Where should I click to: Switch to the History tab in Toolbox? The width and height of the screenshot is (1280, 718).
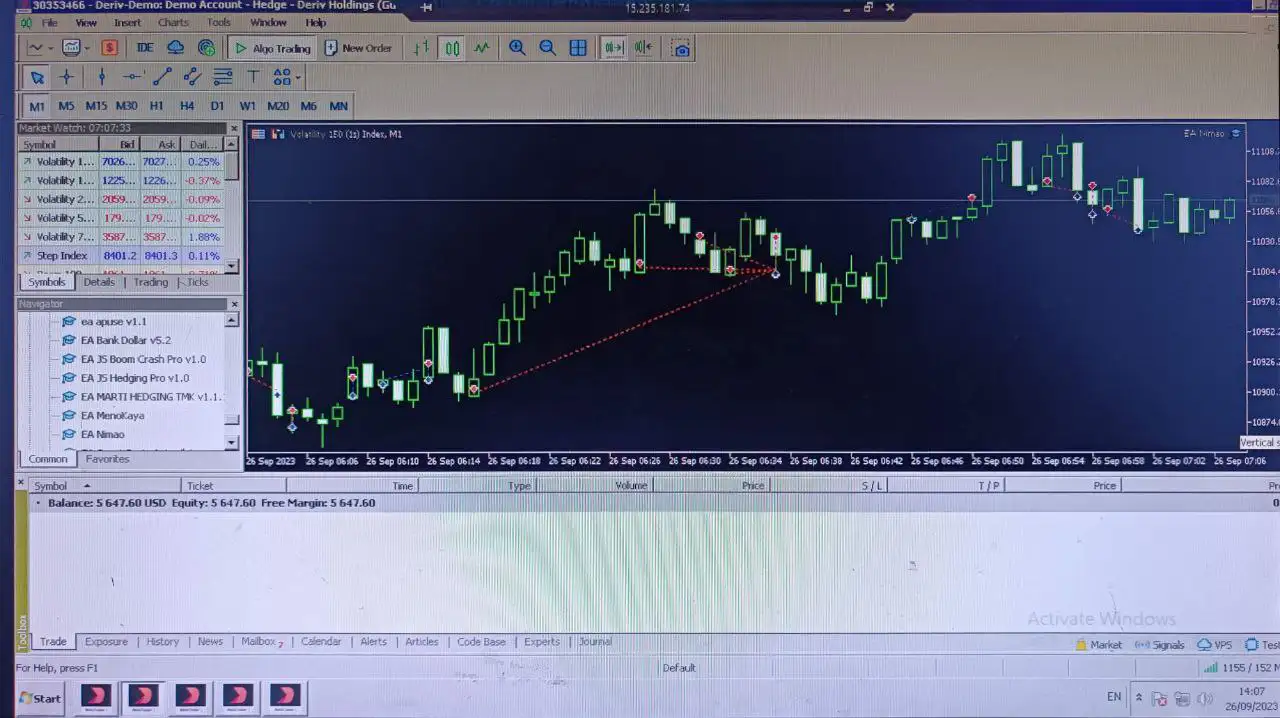click(162, 642)
